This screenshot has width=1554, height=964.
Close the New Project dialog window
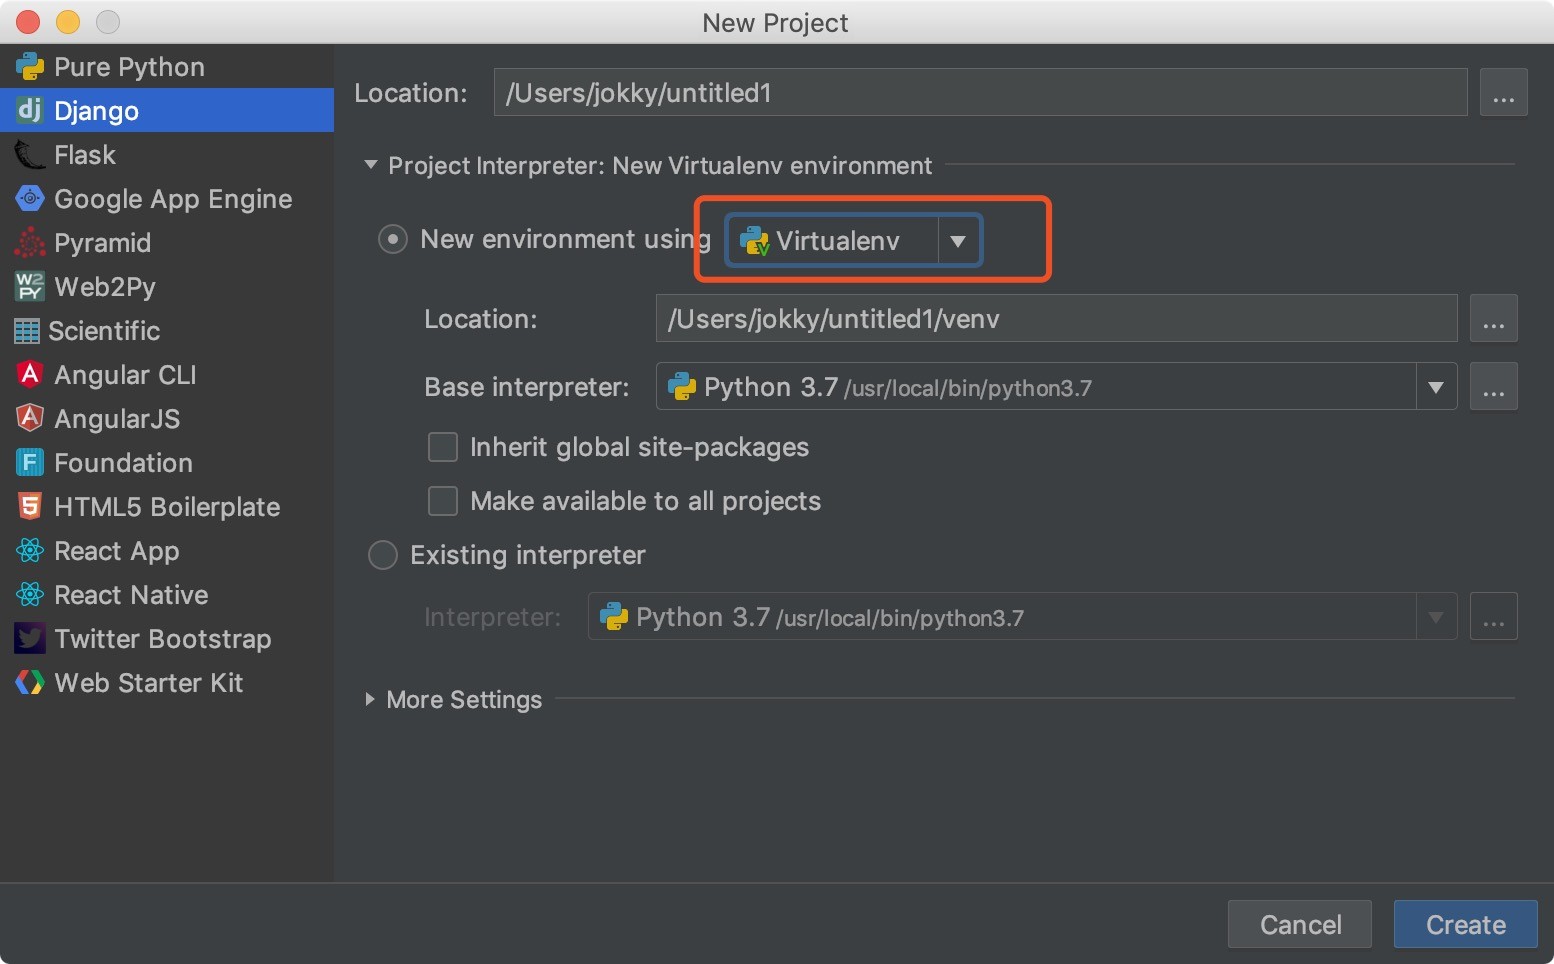pyautogui.click(x=28, y=22)
